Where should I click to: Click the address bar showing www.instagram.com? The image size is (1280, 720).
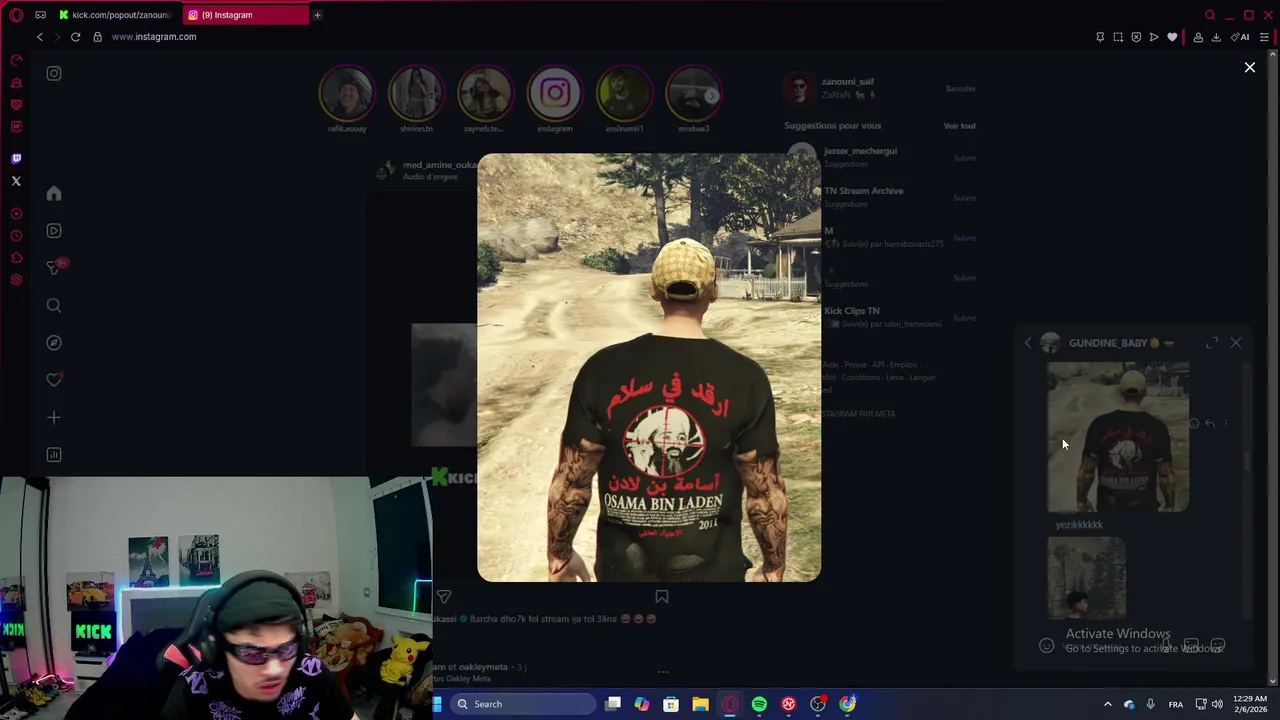point(154,37)
